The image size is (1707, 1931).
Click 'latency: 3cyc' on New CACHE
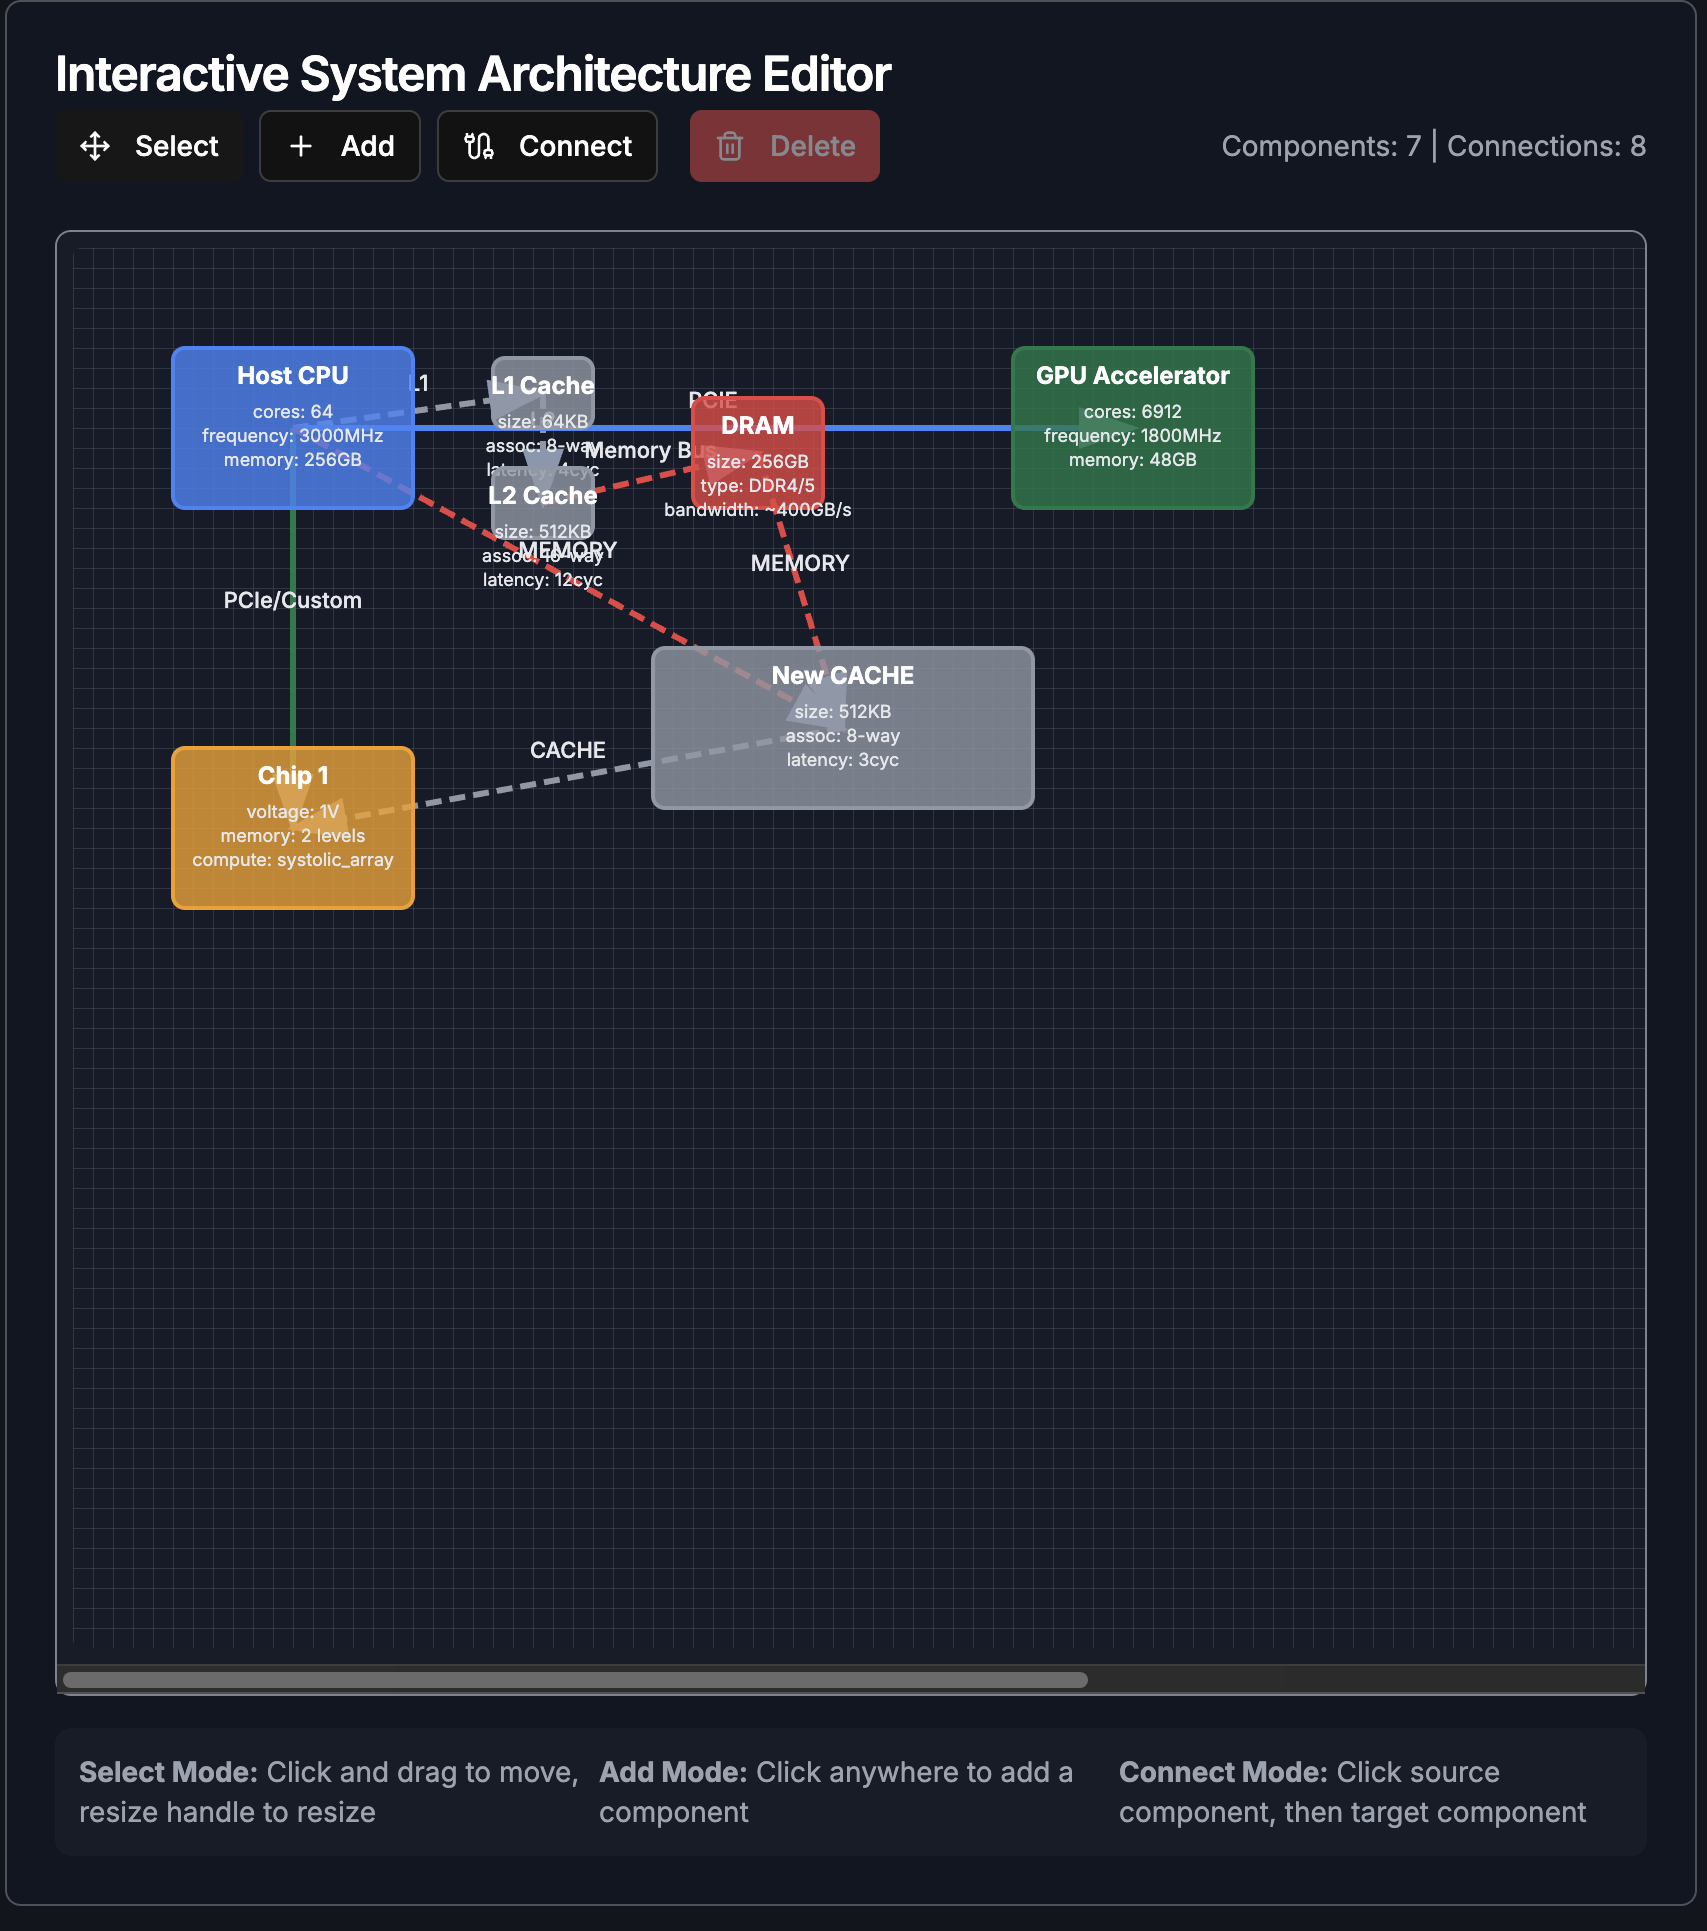point(843,759)
